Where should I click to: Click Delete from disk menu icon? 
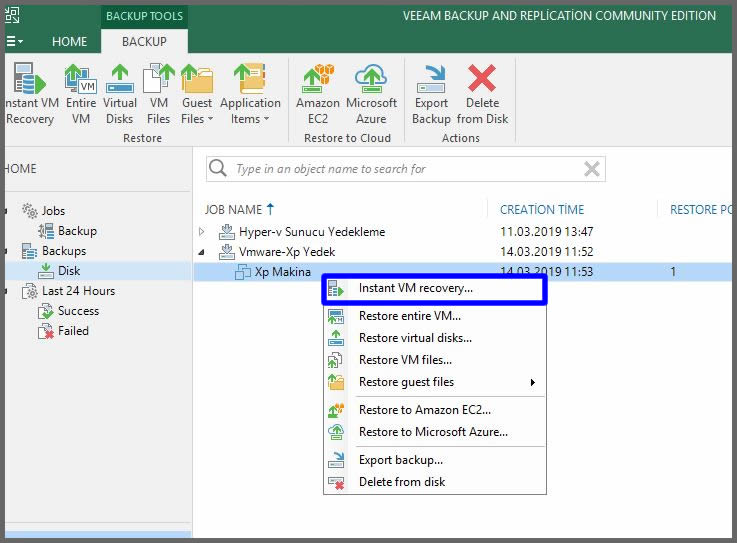click(x=336, y=482)
